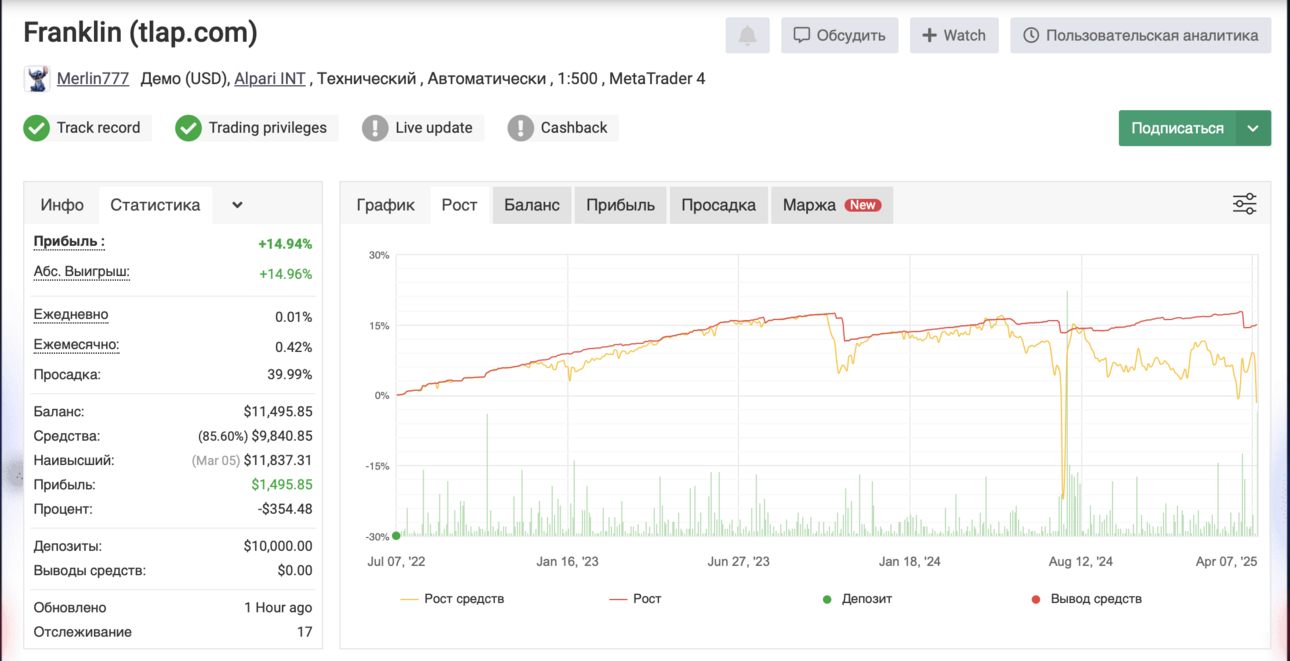Open the Прибыль chart tab

point(620,205)
